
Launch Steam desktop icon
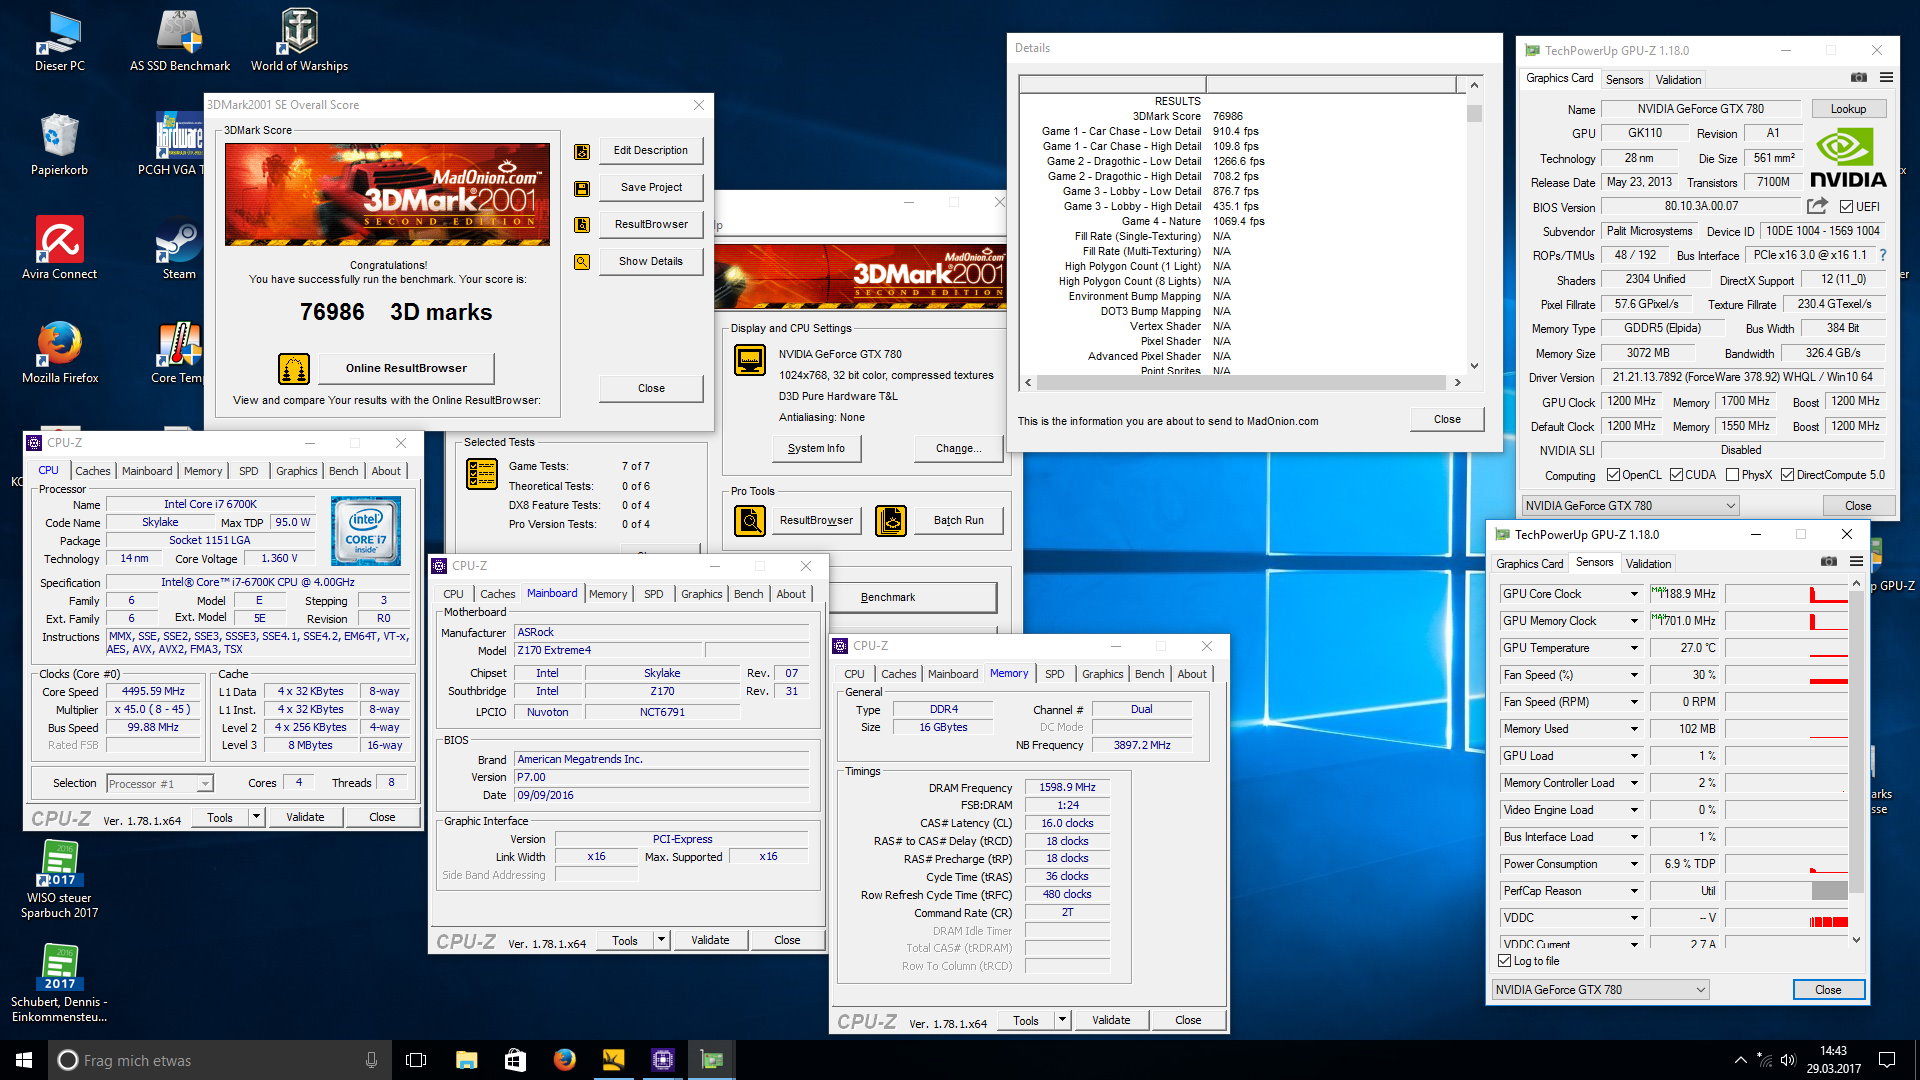[x=179, y=249]
